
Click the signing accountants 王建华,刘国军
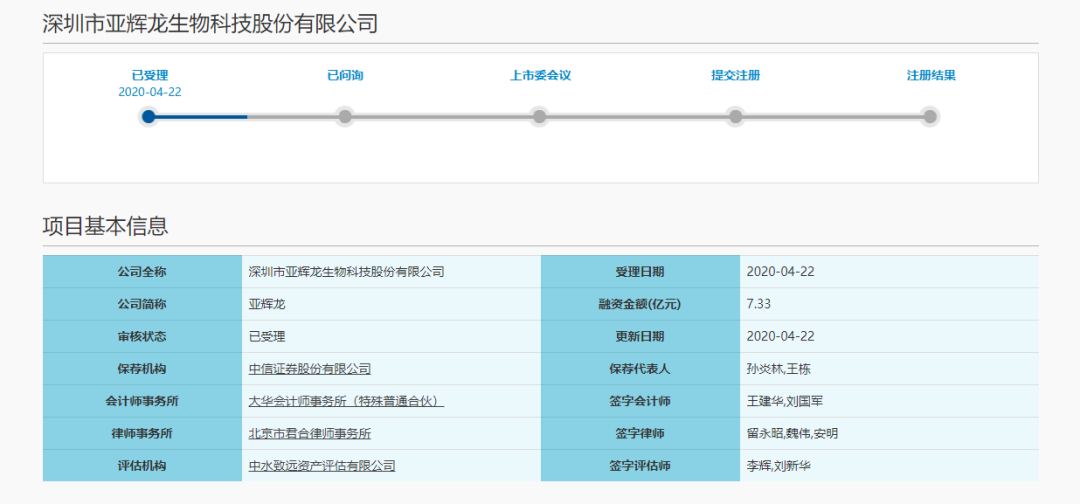[785, 401]
